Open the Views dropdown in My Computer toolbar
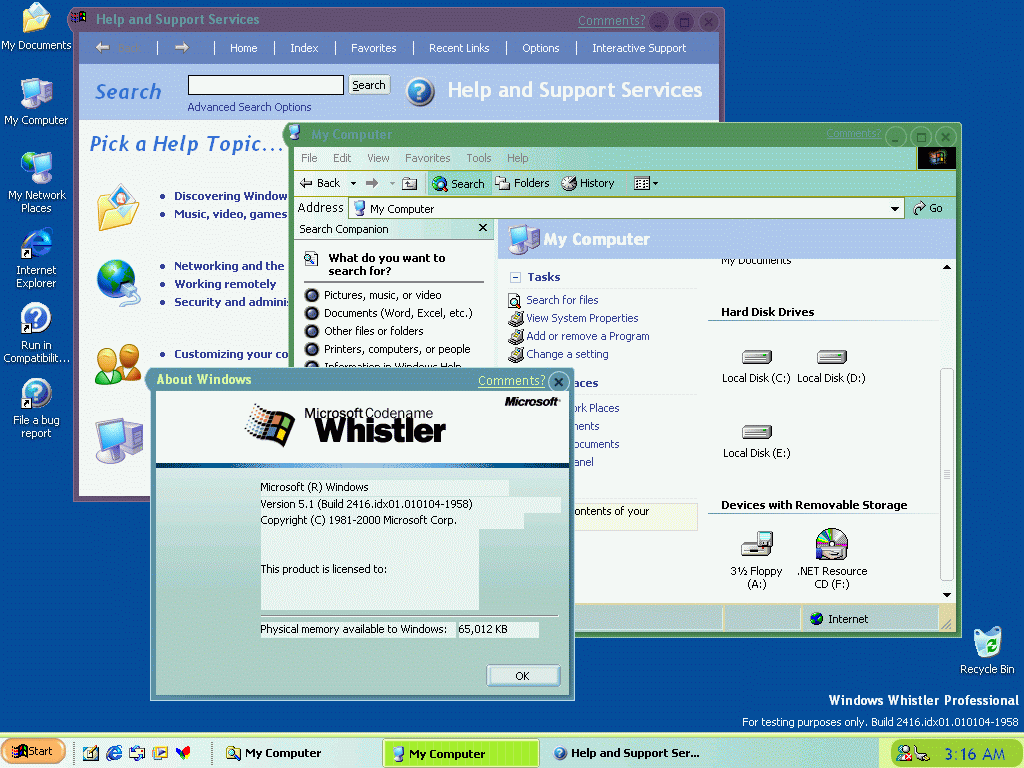 pos(646,184)
